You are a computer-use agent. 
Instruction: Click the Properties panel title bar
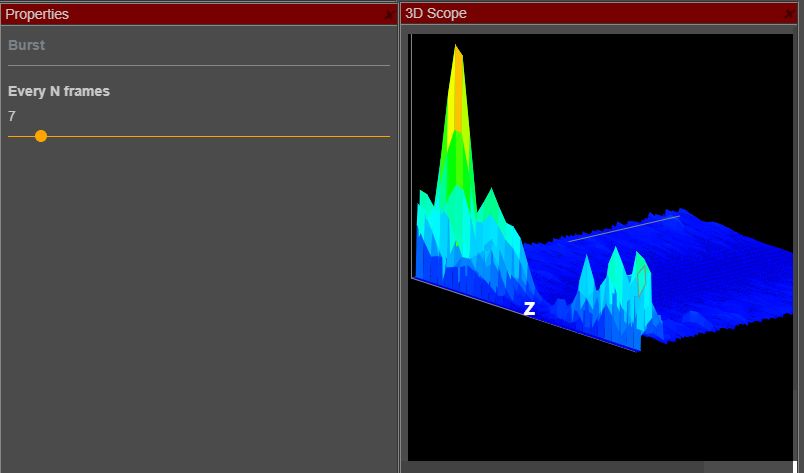click(x=199, y=14)
